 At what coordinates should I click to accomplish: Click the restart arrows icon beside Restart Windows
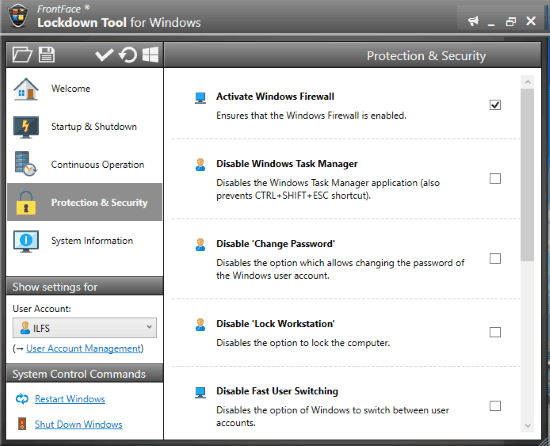pyautogui.click(x=22, y=399)
